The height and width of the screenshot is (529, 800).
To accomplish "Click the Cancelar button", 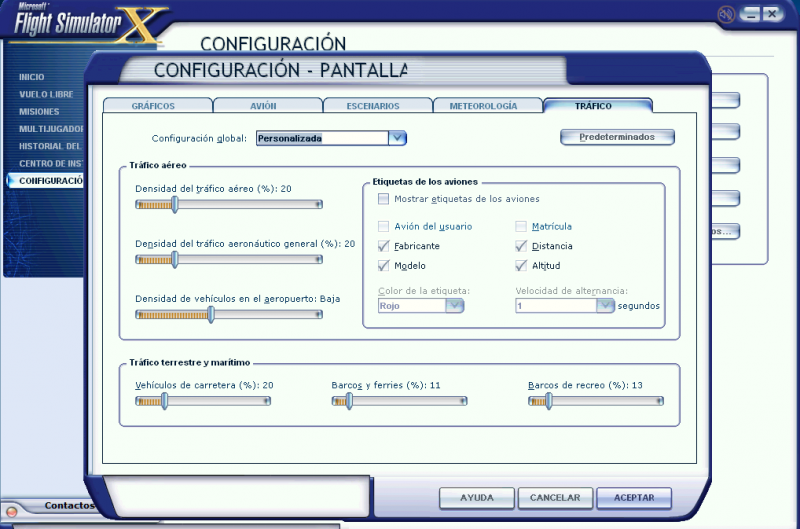I will (555, 498).
